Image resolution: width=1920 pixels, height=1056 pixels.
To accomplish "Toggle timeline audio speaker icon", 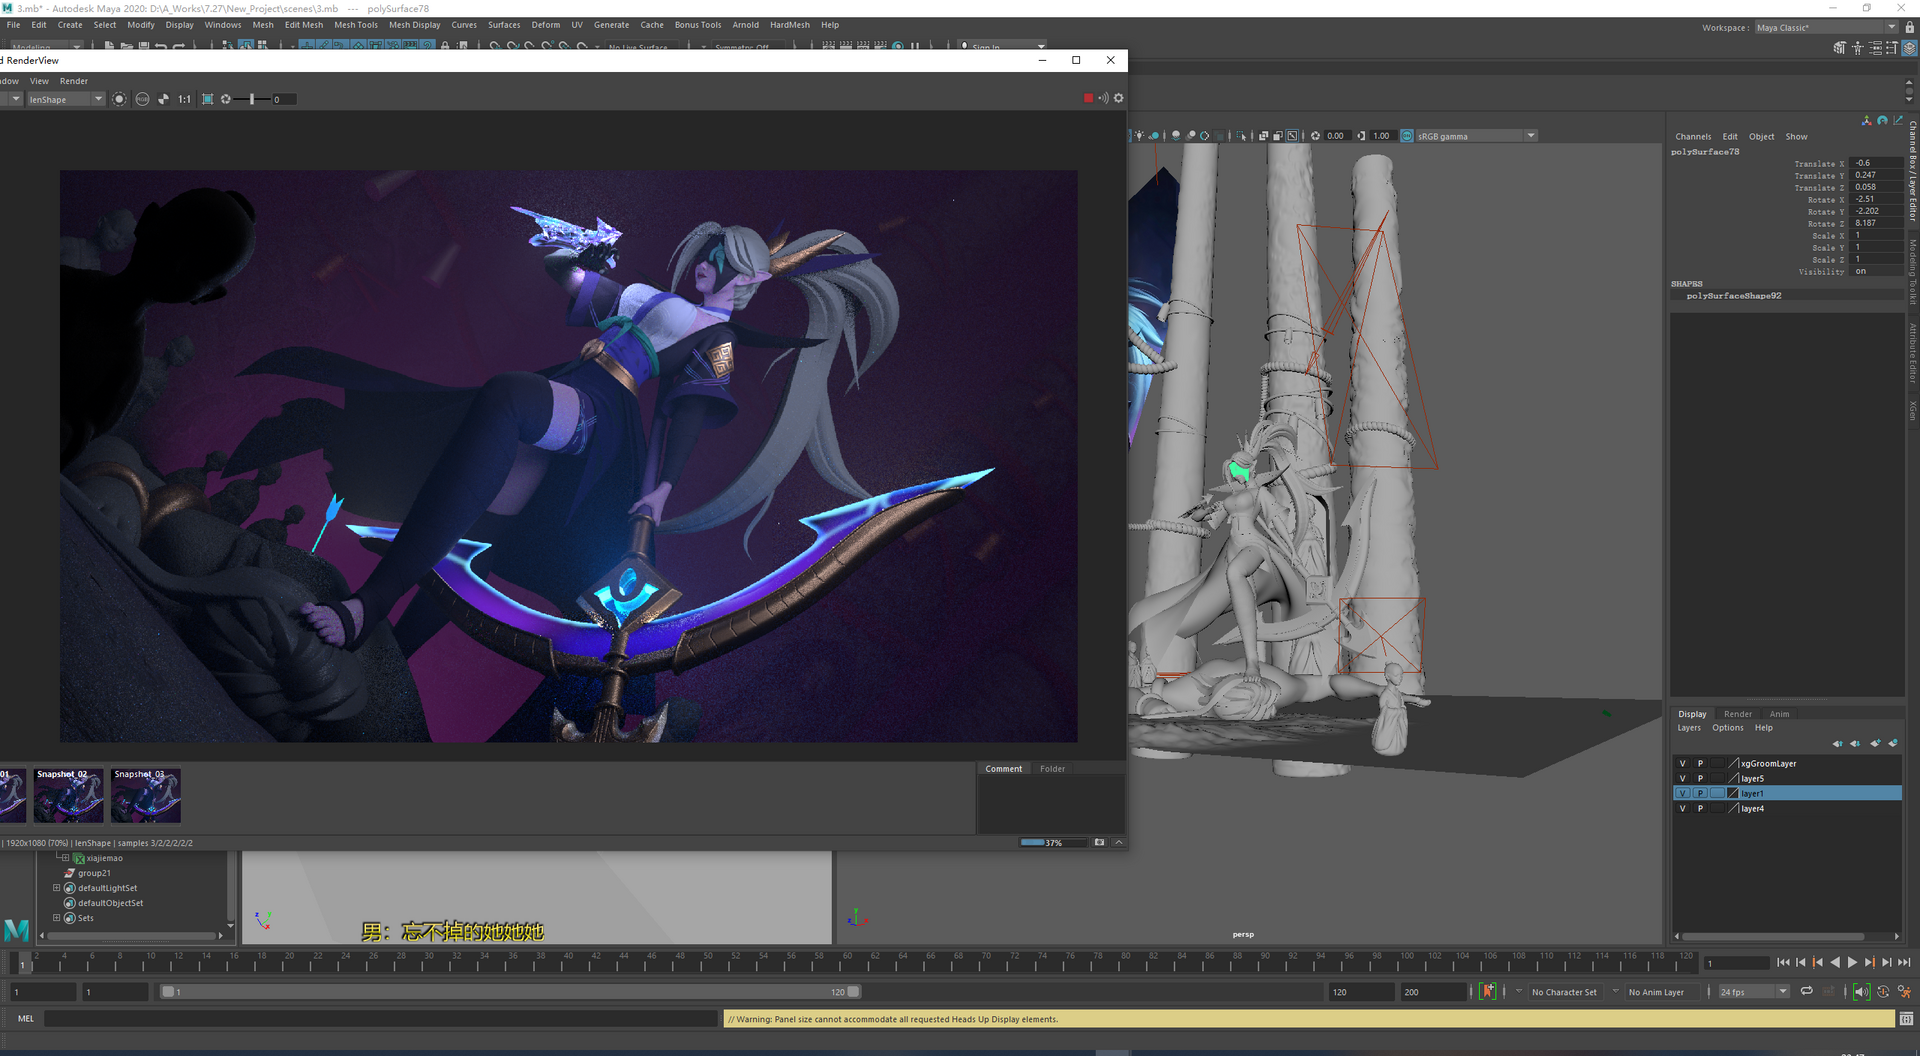I will click(x=1861, y=992).
